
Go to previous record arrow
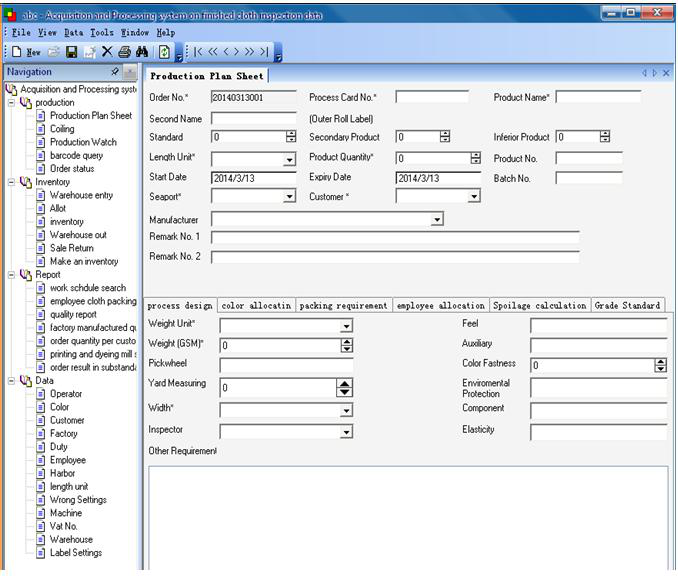point(226,51)
